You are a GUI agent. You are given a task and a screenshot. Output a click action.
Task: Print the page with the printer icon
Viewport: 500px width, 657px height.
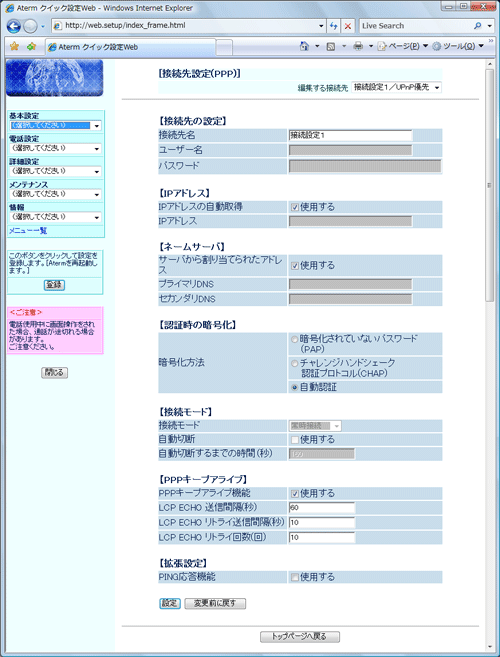pyautogui.click(x=358, y=47)
